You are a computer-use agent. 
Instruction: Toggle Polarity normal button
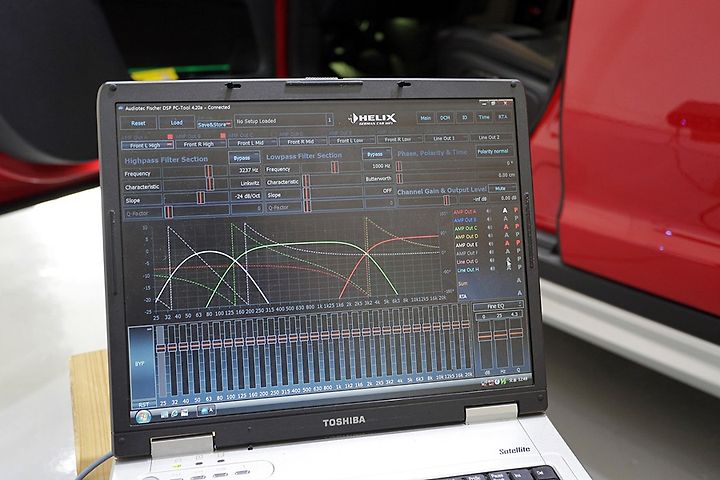tap(494, 151)
